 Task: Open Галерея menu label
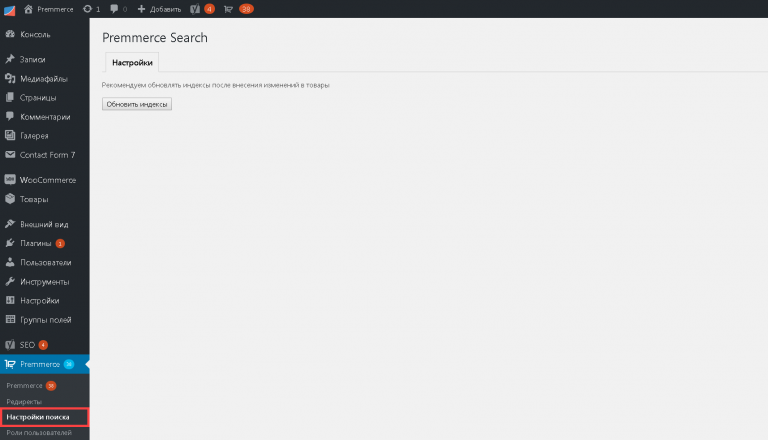[34, 136]
